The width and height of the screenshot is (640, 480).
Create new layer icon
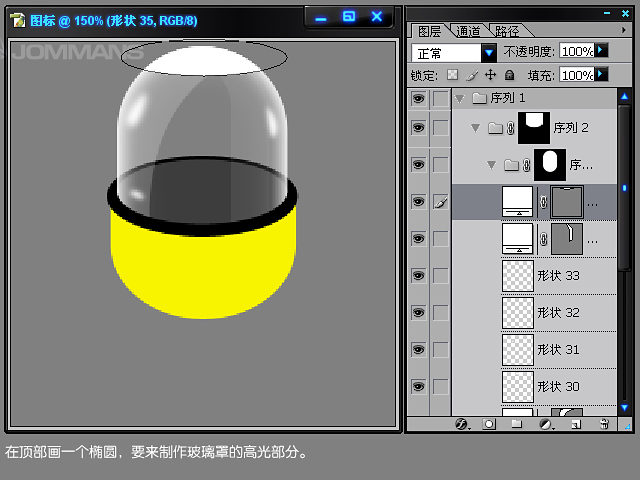coord(576,425)
